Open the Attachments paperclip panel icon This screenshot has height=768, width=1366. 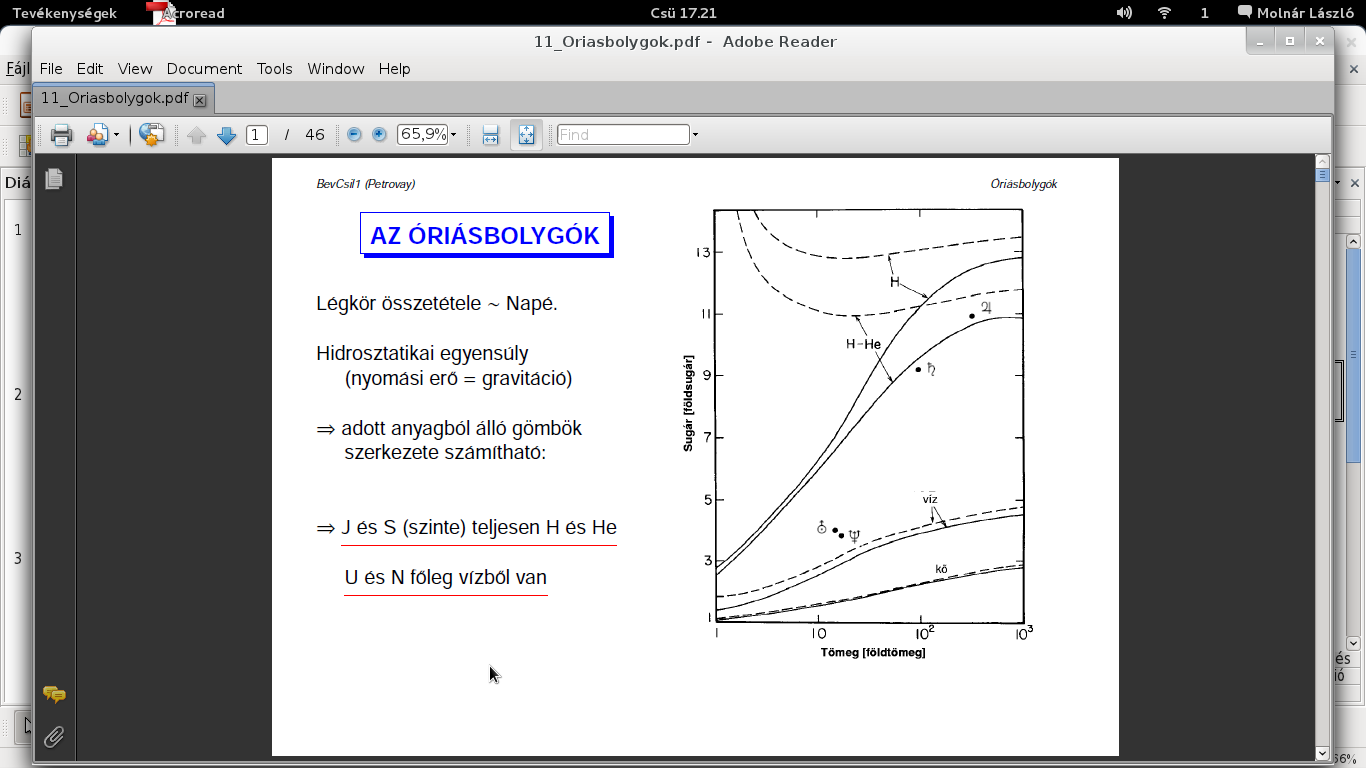point(54,737)
